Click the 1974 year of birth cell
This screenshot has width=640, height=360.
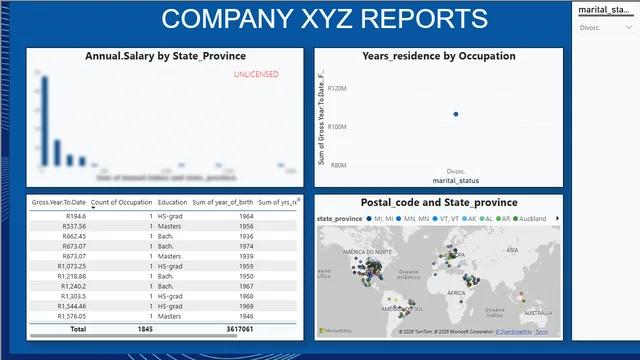click(x=246, y=246)
